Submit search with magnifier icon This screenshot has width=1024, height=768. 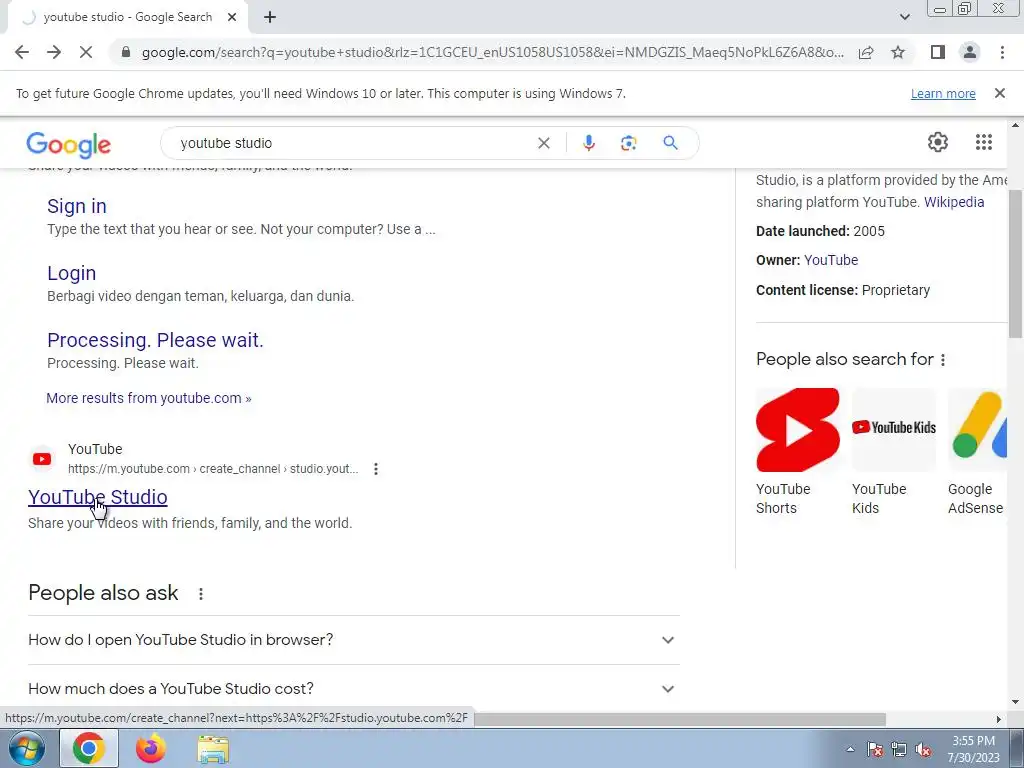coord(670,143)
